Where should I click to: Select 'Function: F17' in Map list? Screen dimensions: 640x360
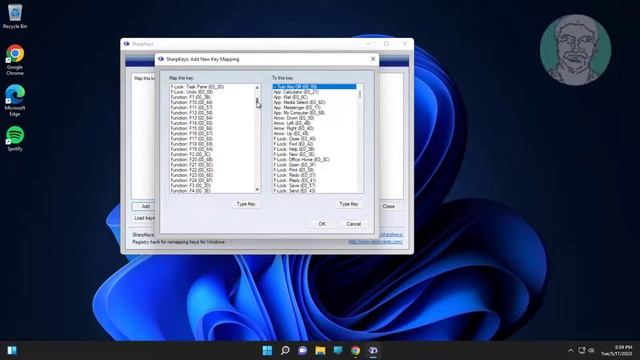pyautogui.click(x=191, y=139)
